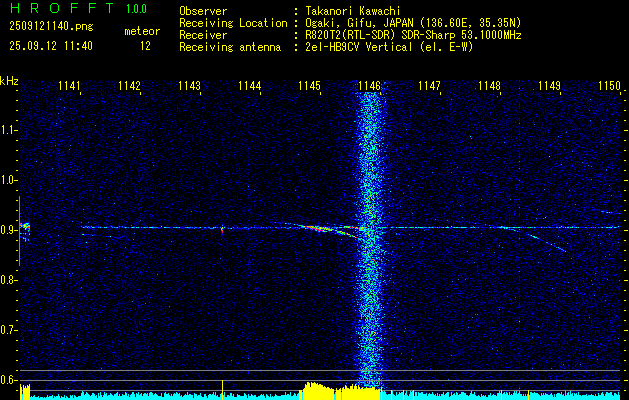Click the Receiving antenna 2el-HB9CV text
This screenshot has height=400, width=629.
pyautogui.click(x=387, y=47)
